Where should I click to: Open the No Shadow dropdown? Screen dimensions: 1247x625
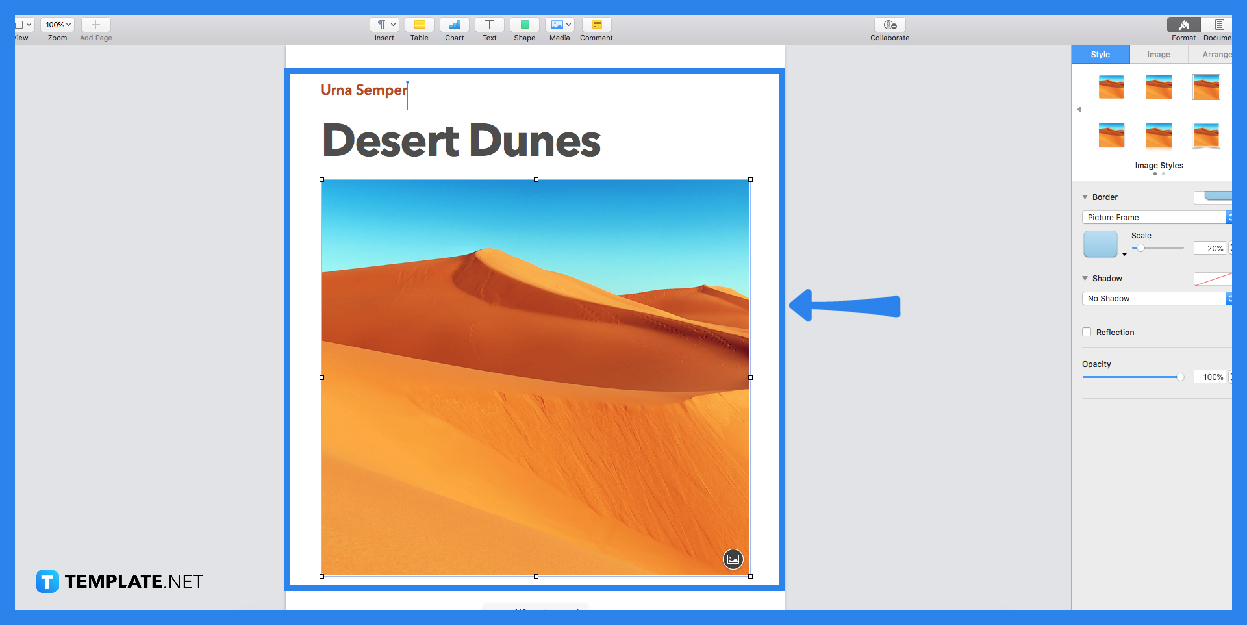(1157, 298)
